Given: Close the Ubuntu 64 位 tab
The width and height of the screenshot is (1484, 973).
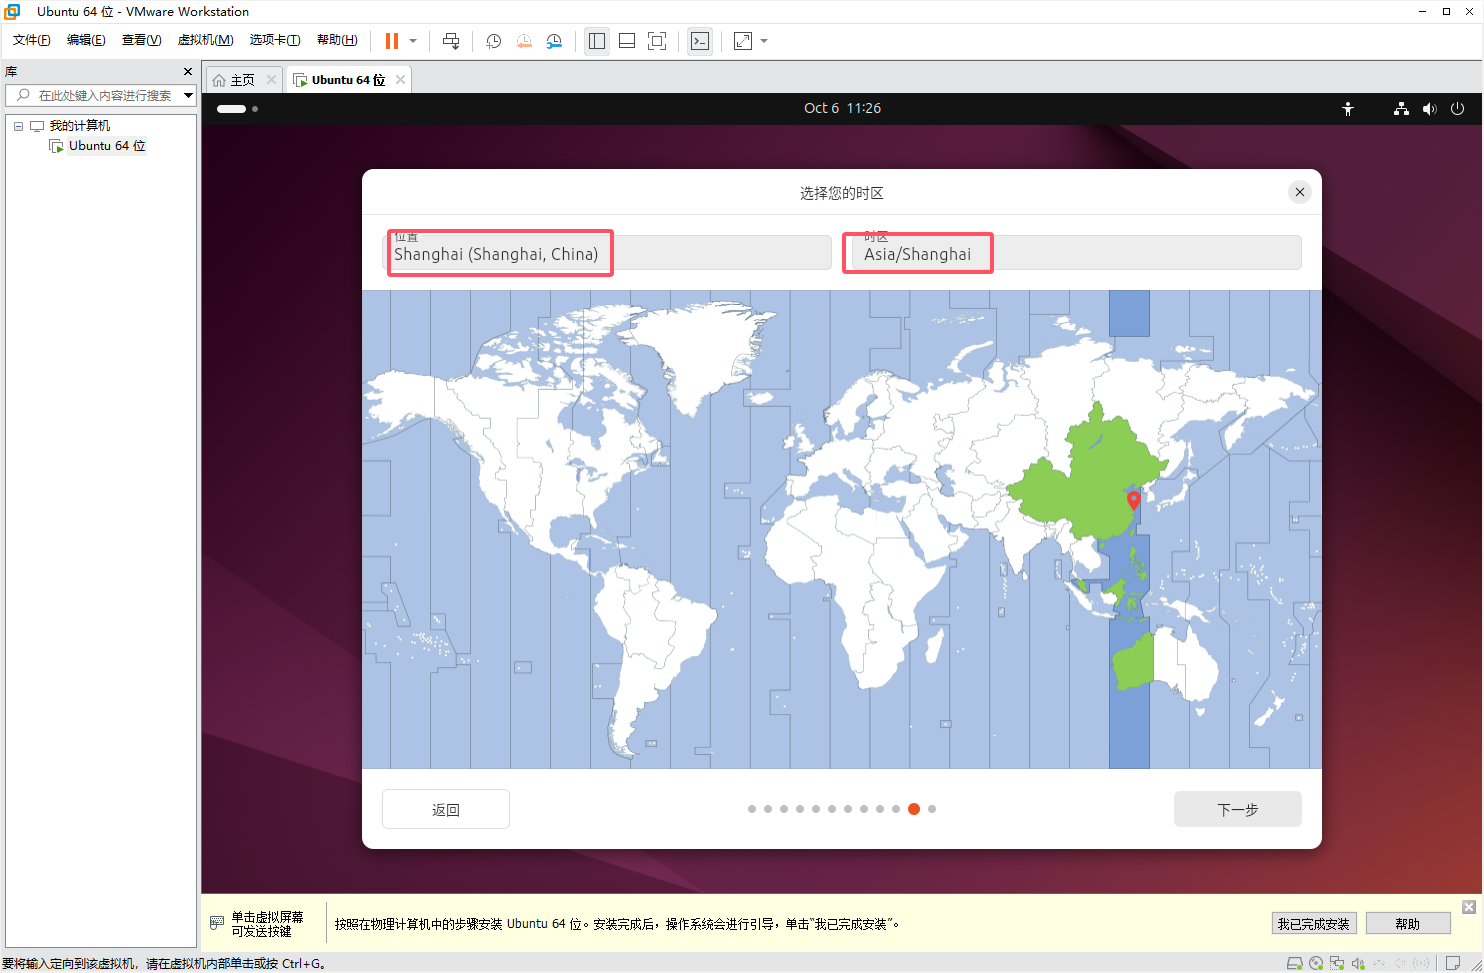Looking at the screenshot, I should coord(400,79).
